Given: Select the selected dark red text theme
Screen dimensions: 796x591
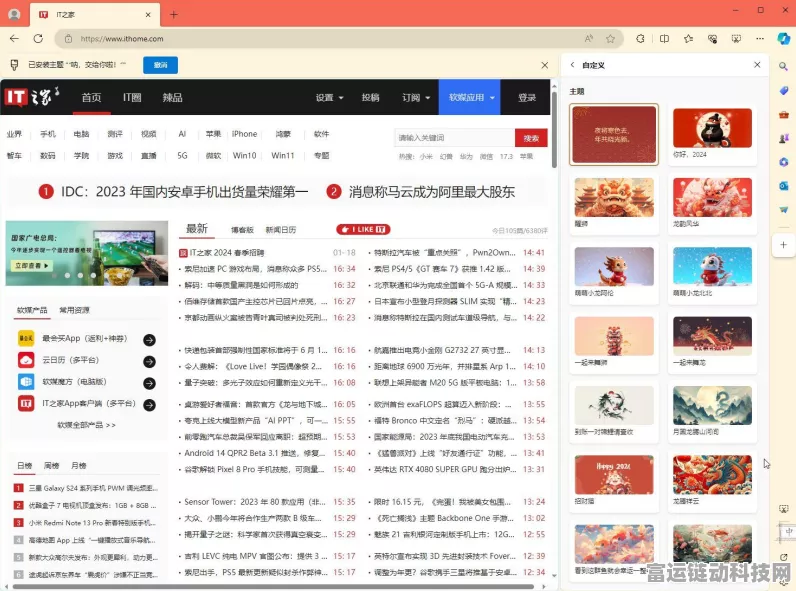Looking at the screenshot, I should 614,135.
